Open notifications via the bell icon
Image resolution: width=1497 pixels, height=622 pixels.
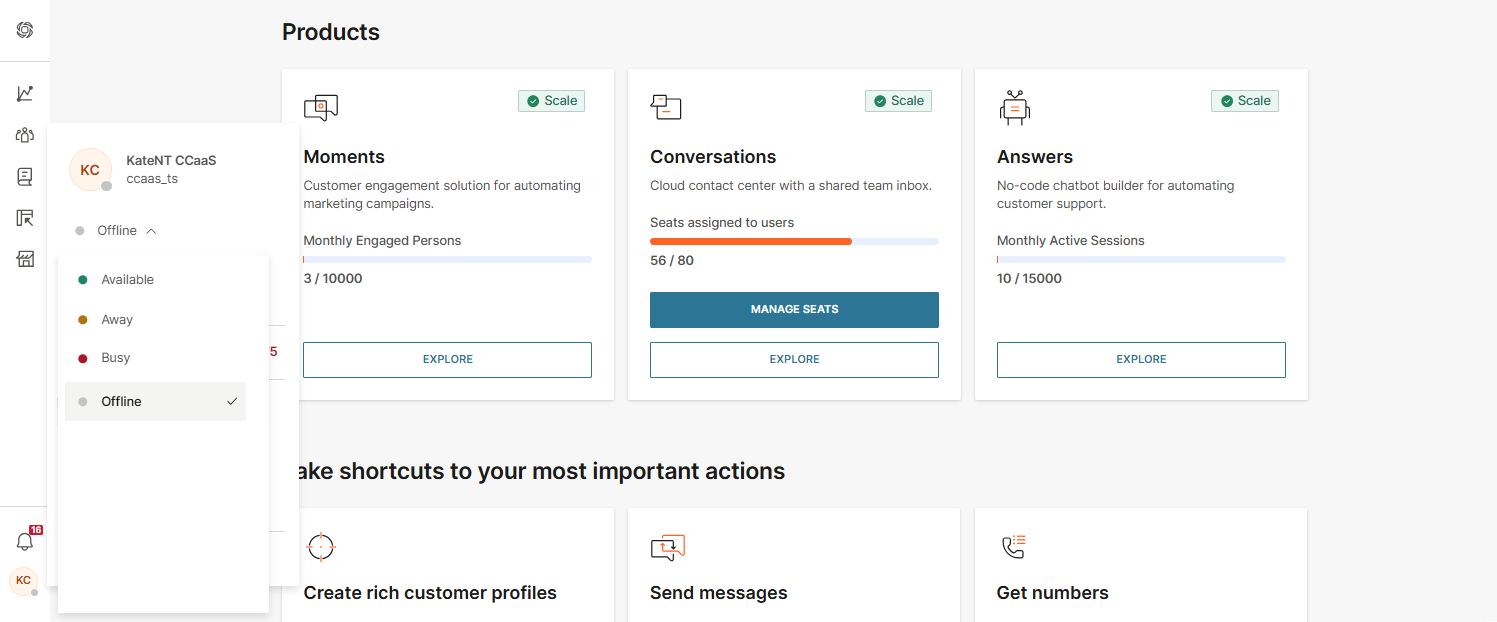(24, 541)
